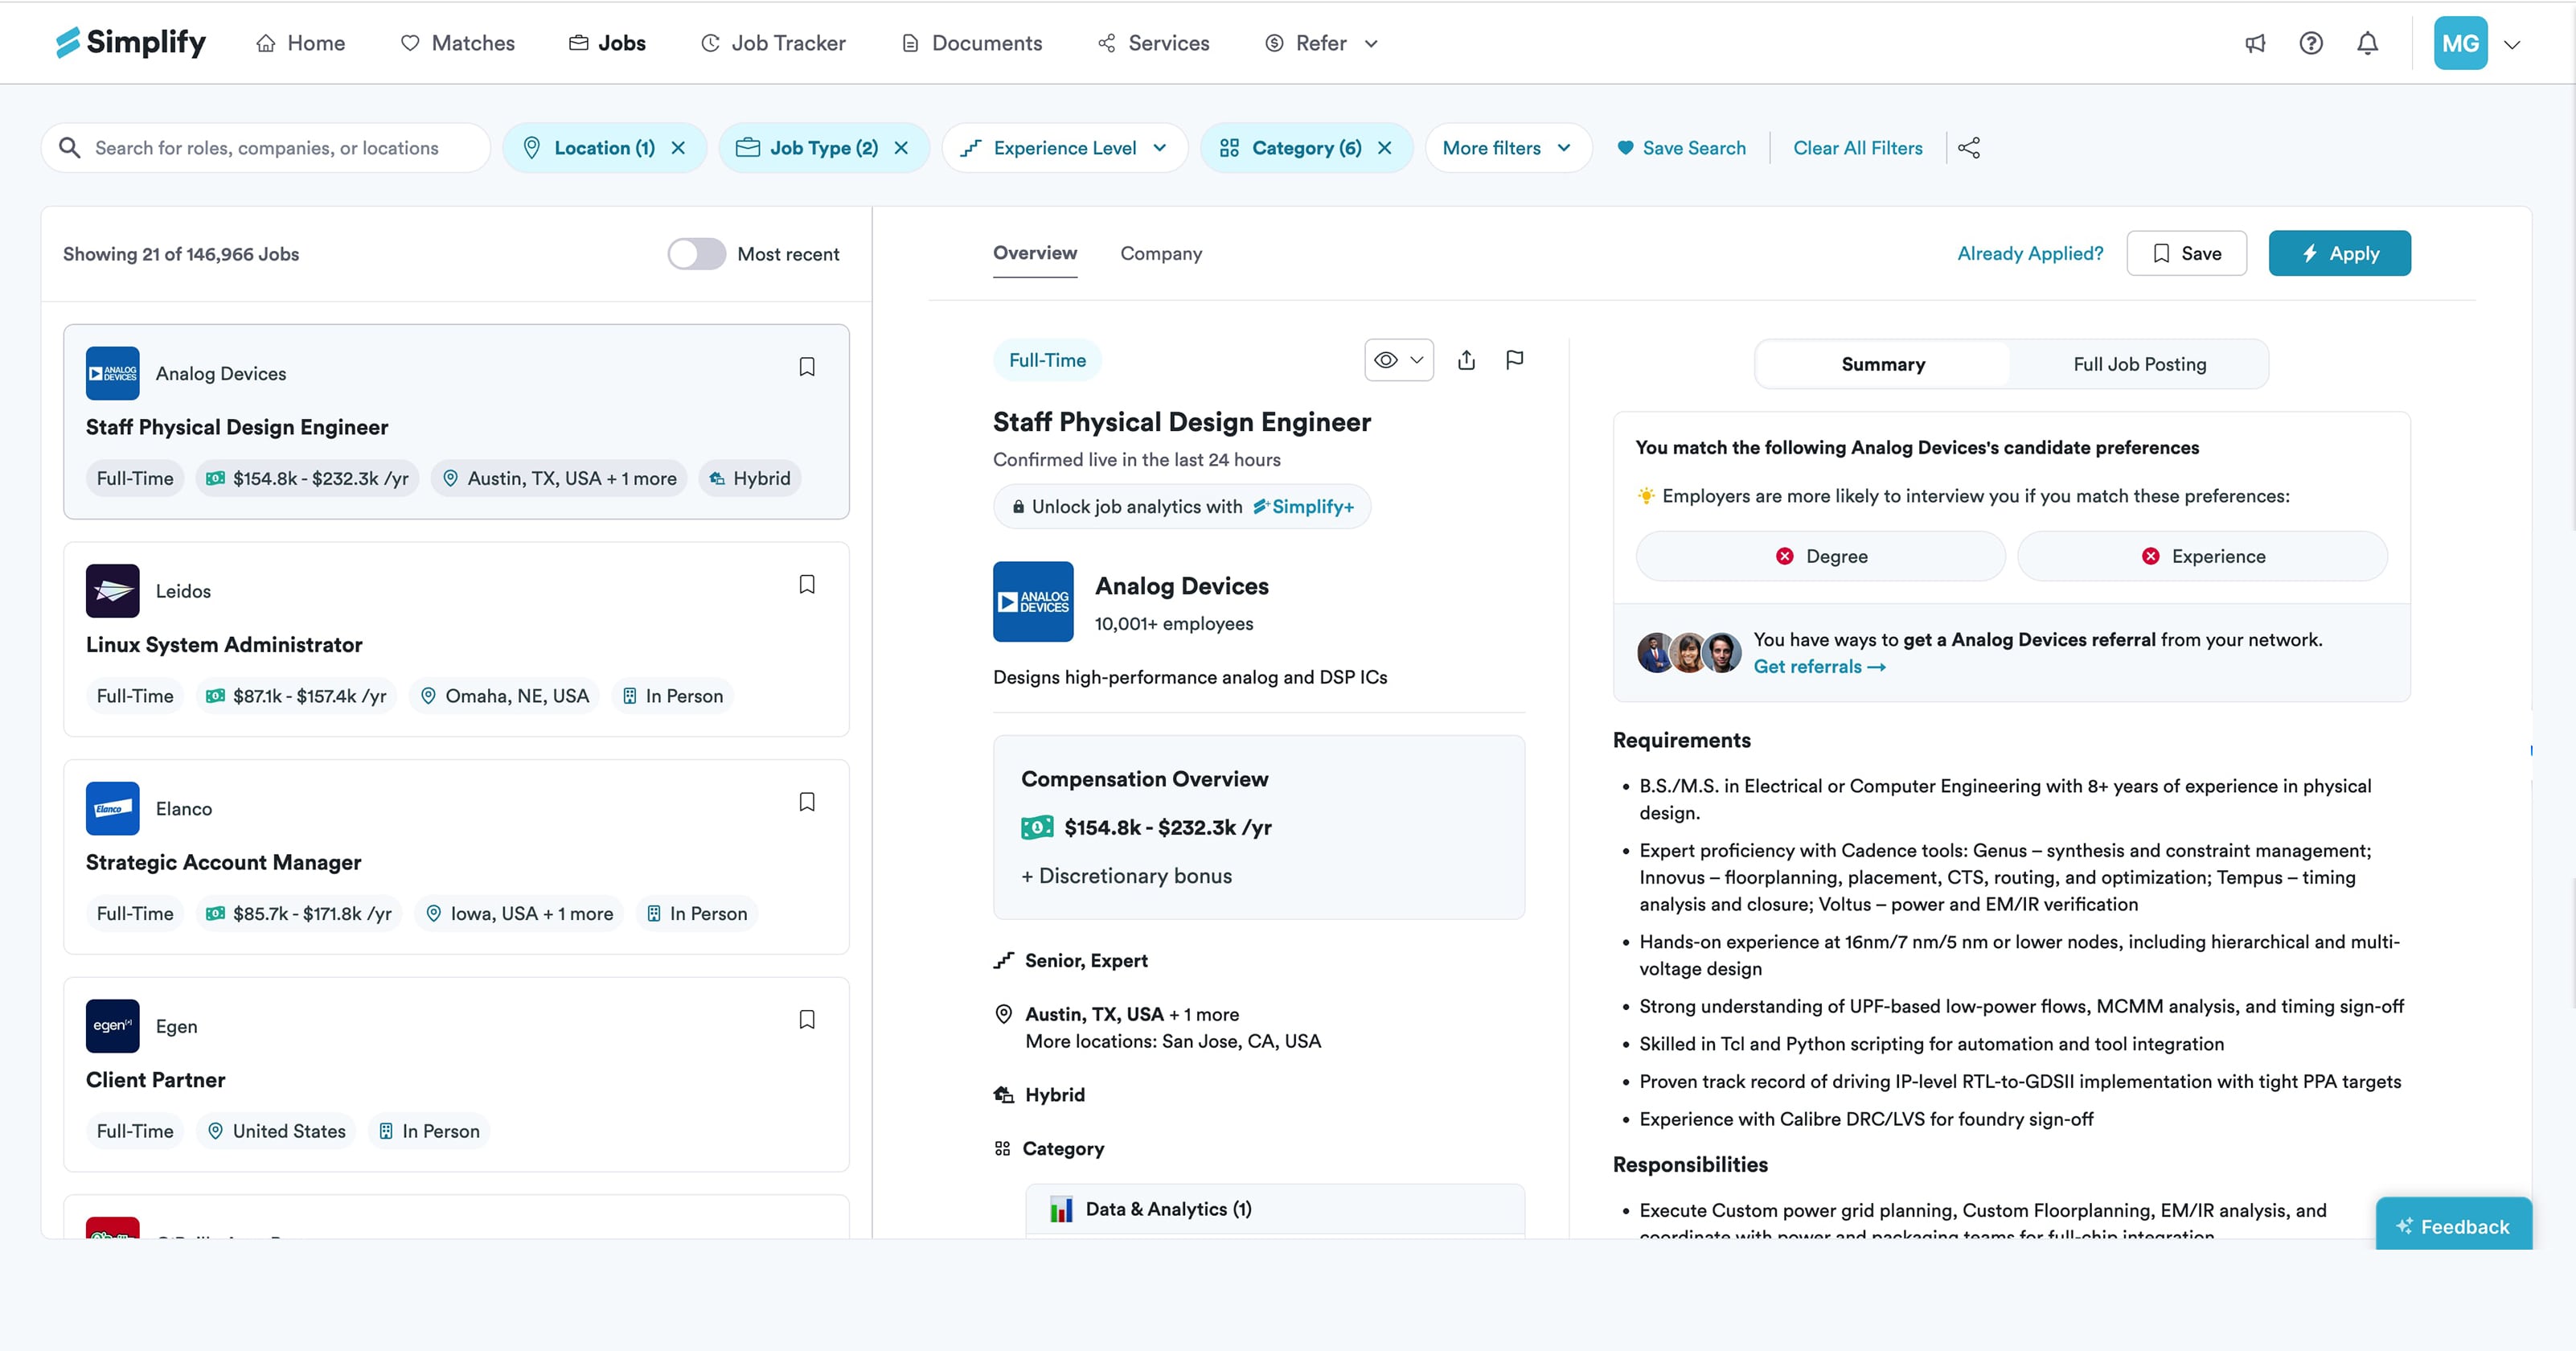Click the upload/share job icon

click(x=1466, y=360)
